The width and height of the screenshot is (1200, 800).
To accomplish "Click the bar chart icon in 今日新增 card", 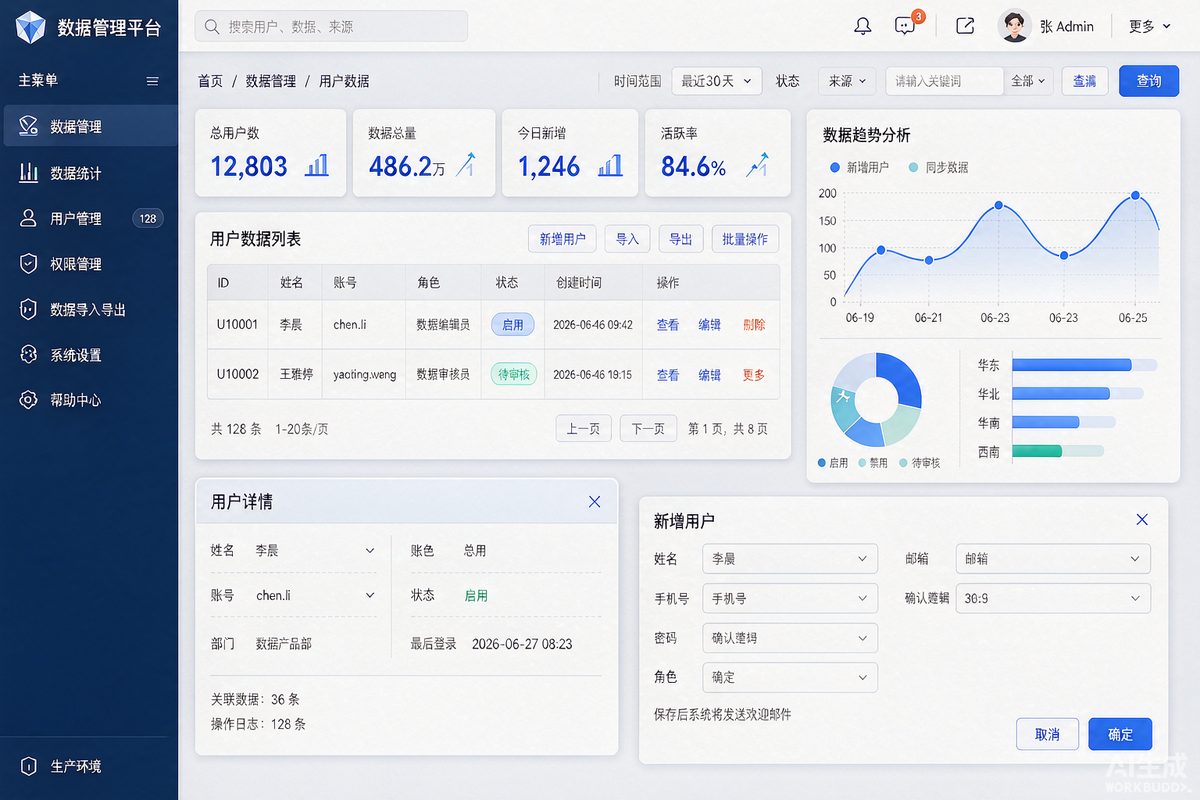I will pyautogui.click(x=610, y=165).
